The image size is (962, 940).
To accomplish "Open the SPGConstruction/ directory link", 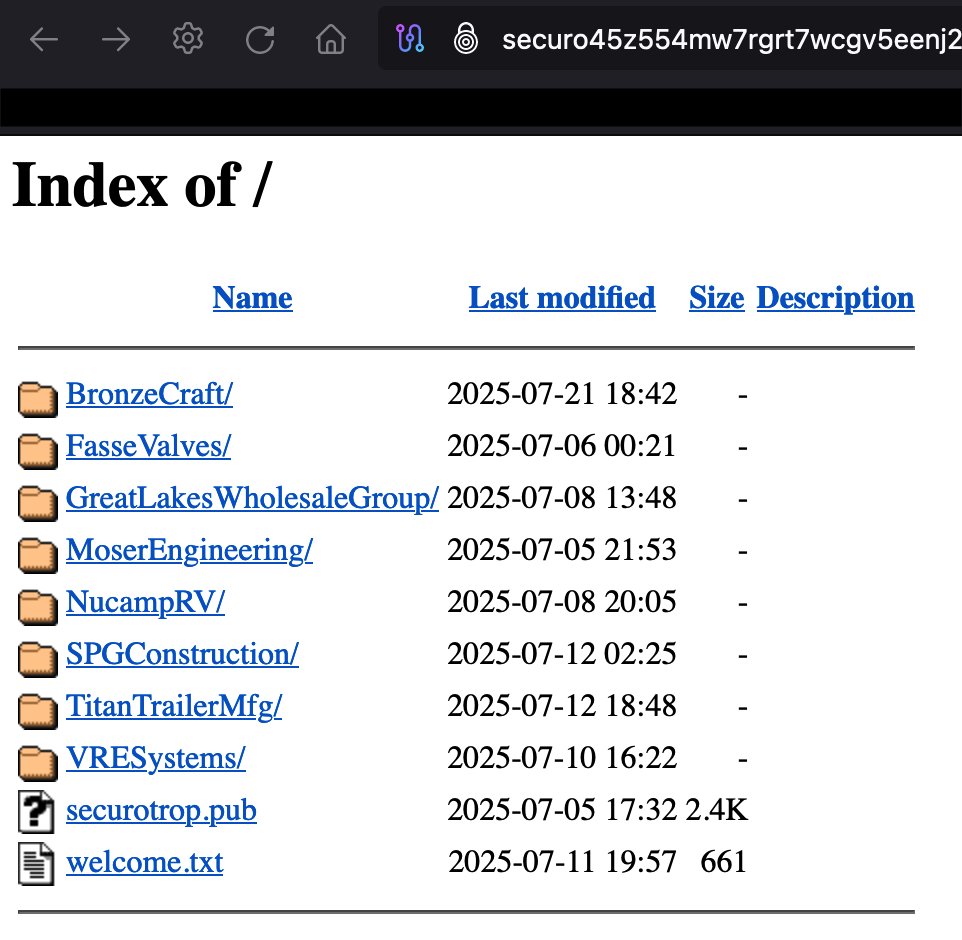I will [182, 654].
